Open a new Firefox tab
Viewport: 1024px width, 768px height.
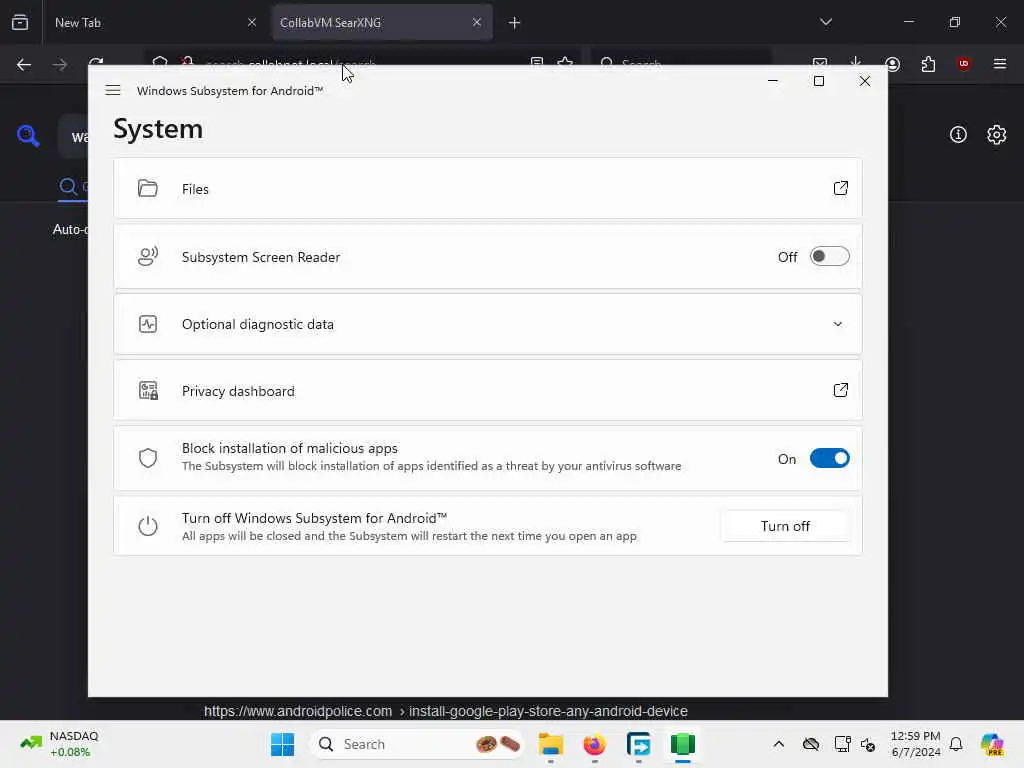[514, 23]
